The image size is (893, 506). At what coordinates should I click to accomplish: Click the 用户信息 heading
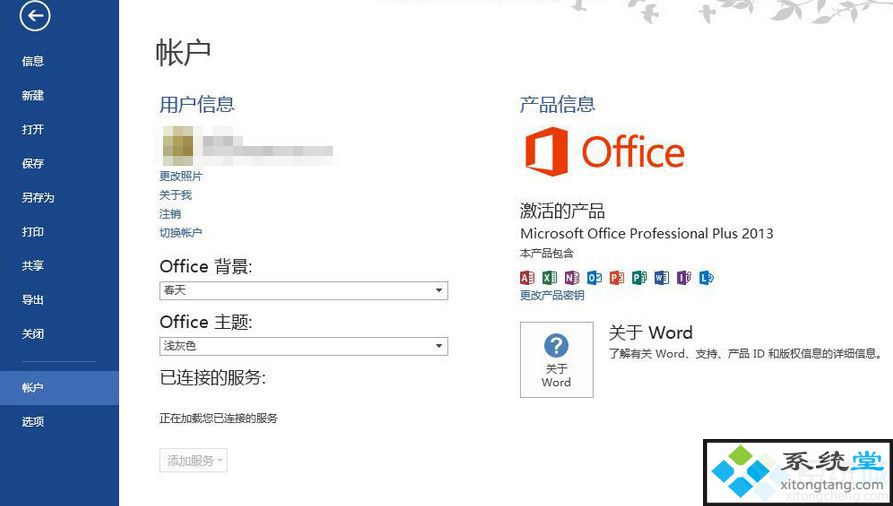pos(197,104)
